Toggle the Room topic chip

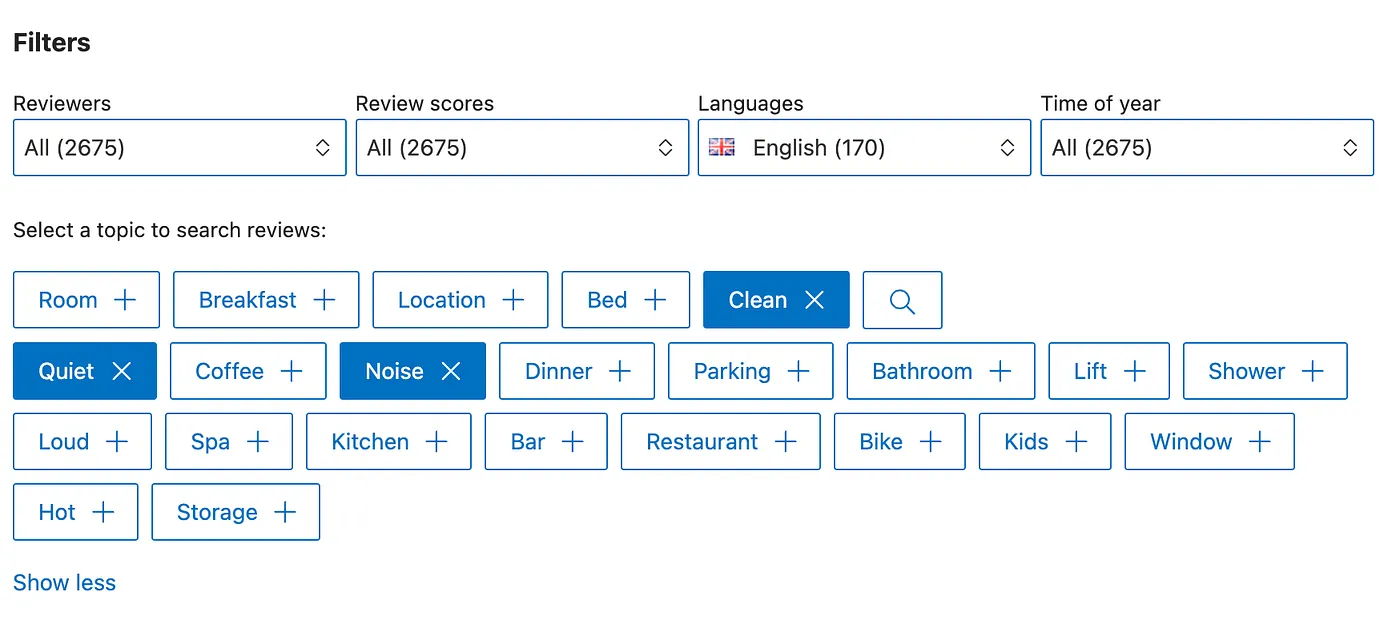point(86,300)
